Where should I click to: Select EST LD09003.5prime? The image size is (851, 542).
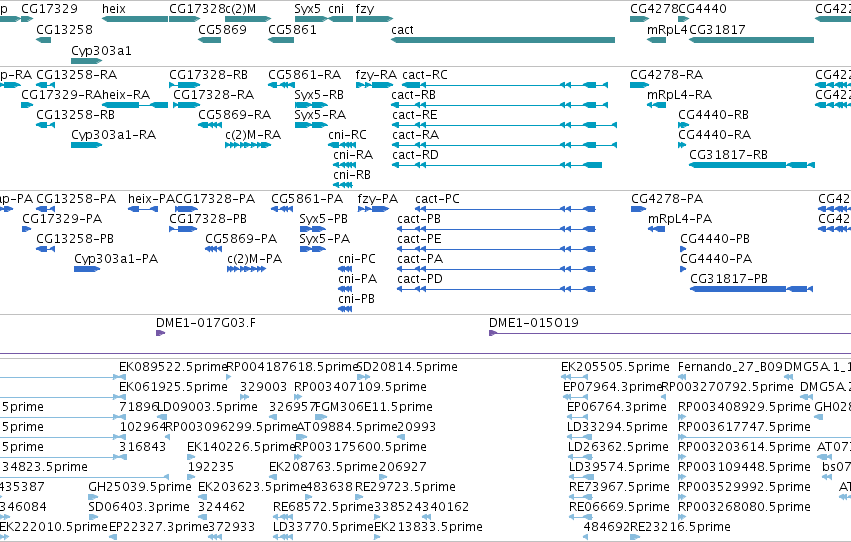pos(207,407)
